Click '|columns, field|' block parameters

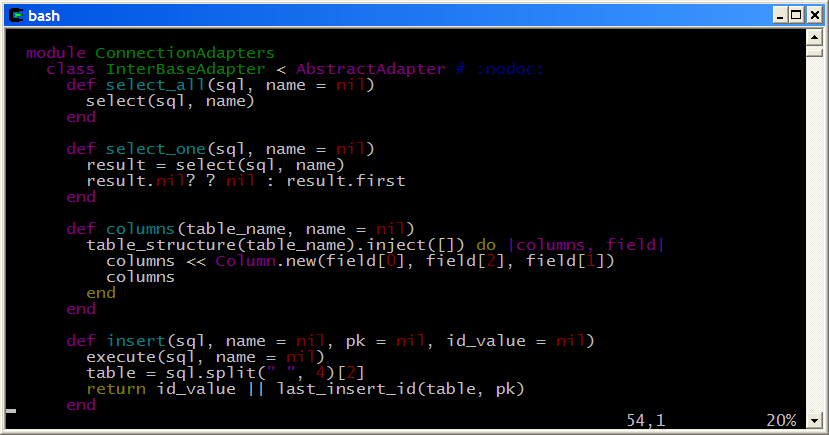[x=586, y=245]
